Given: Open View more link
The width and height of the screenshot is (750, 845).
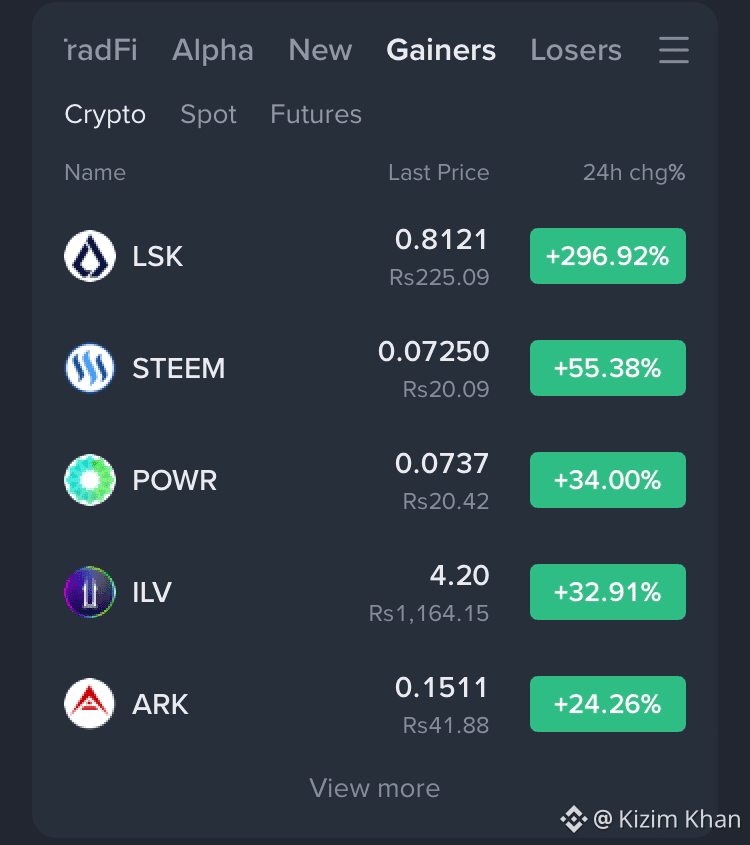Looking at the screenshot, I should tap(374, 788).
